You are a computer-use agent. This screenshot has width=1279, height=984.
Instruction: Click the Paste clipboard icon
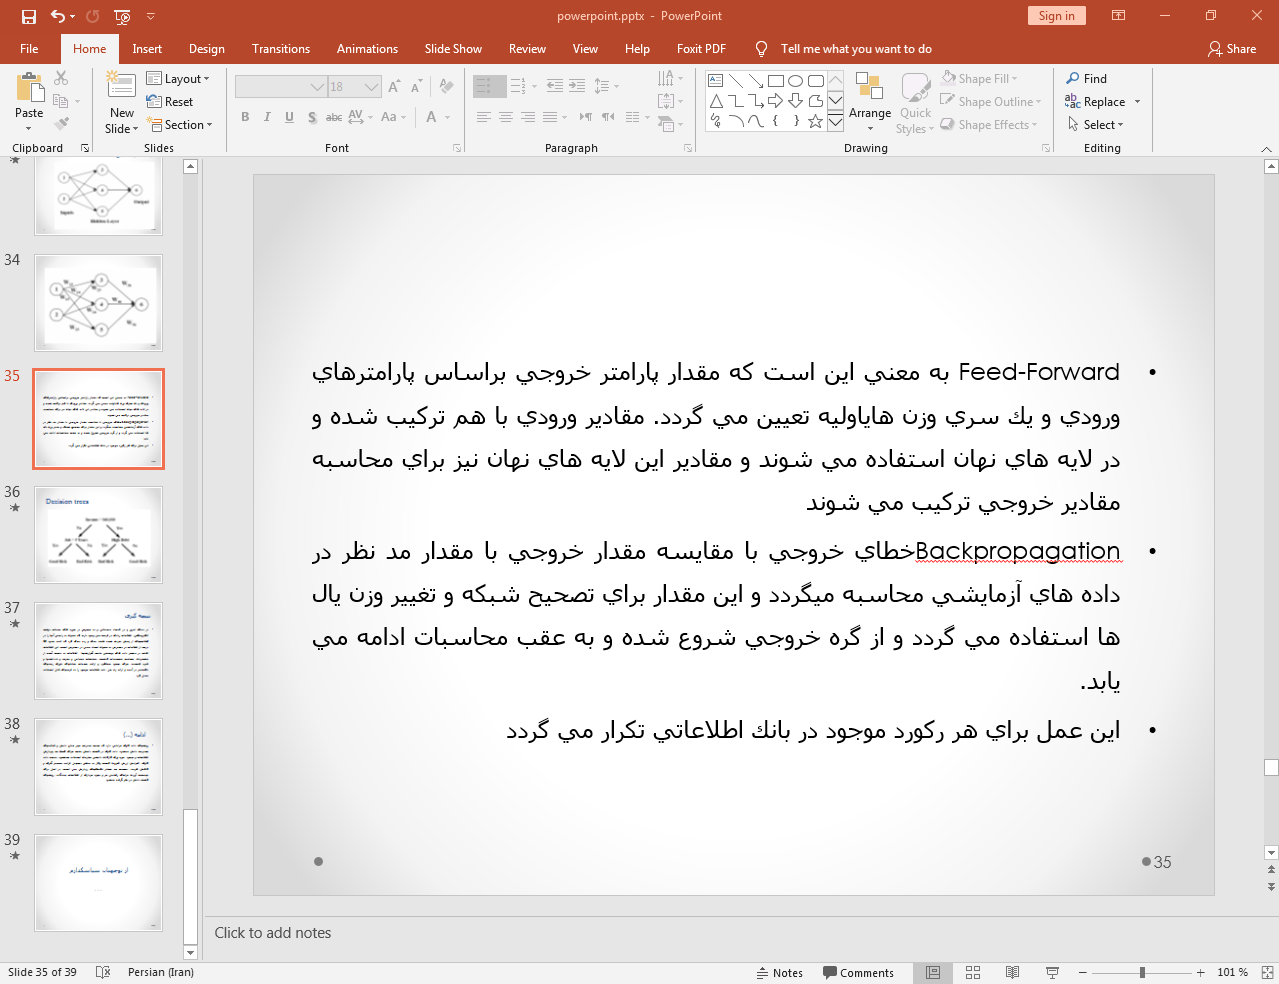(29, 88)
